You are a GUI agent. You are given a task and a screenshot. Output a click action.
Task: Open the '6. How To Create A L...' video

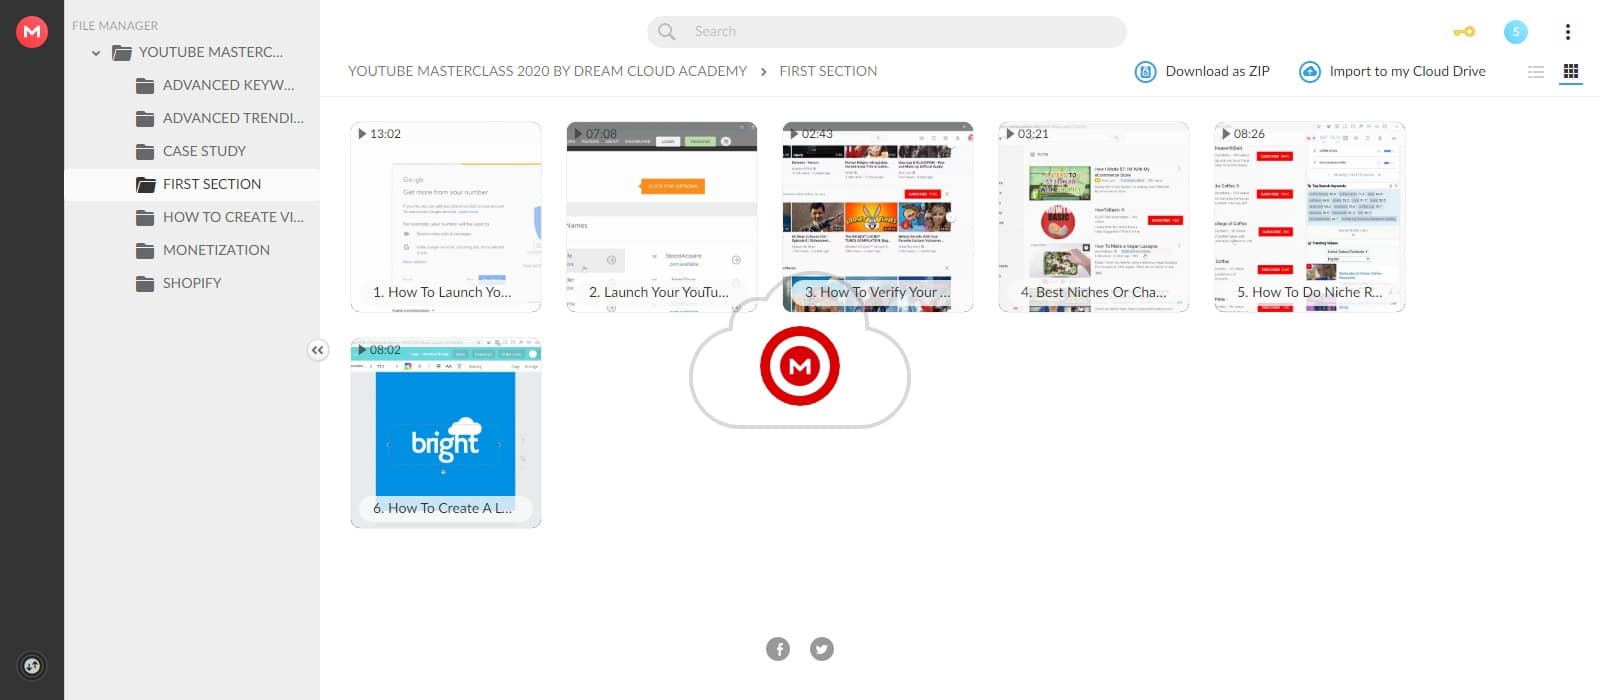(x=446, y=433)
